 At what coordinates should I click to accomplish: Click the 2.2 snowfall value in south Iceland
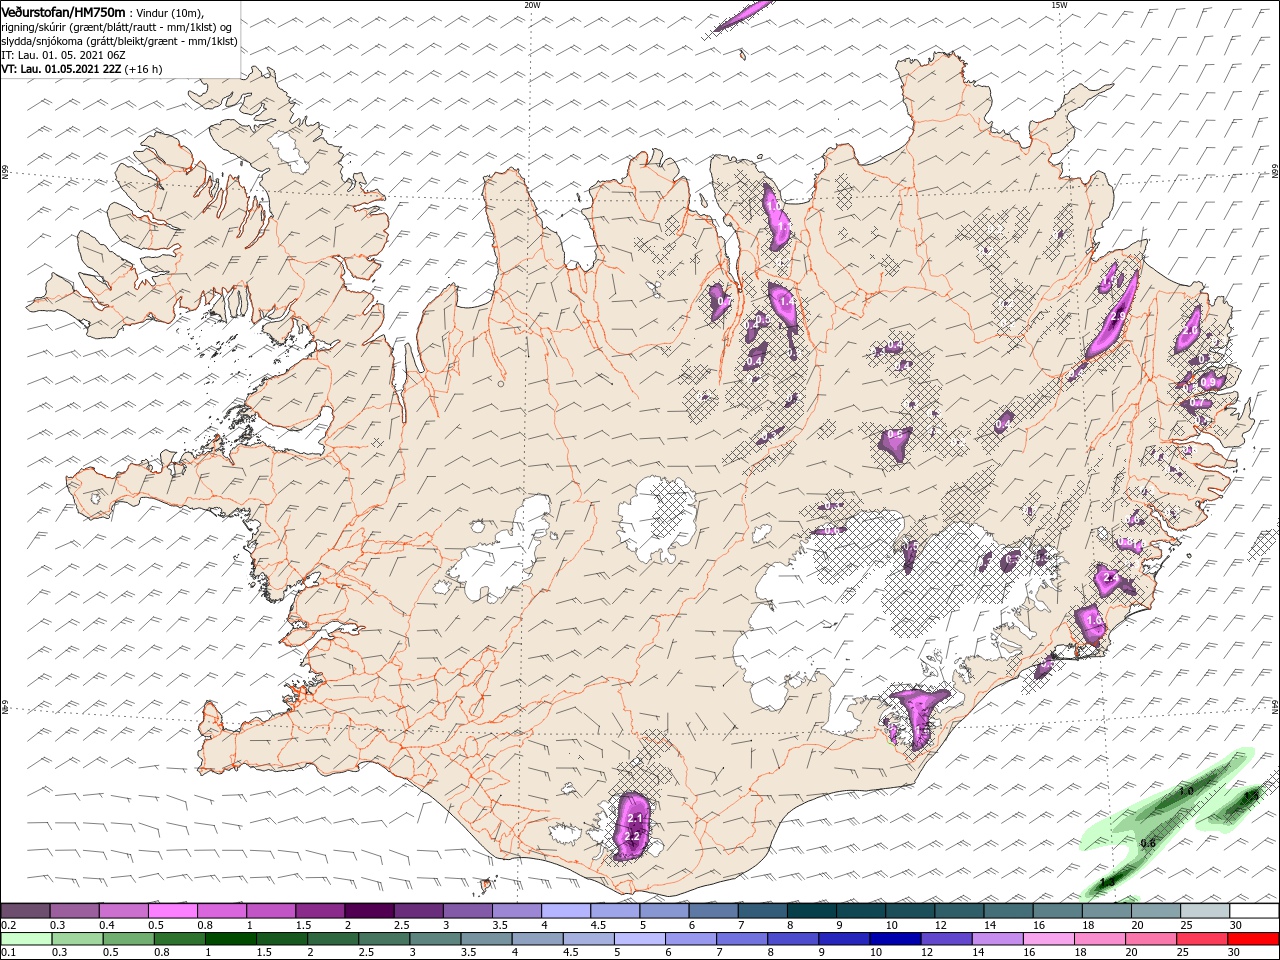(631, 836)
